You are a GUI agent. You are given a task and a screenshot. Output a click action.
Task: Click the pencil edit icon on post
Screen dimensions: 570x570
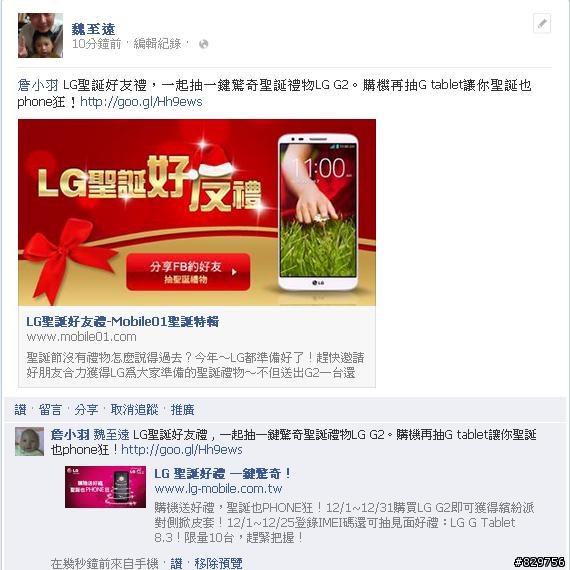click(542, 24)
